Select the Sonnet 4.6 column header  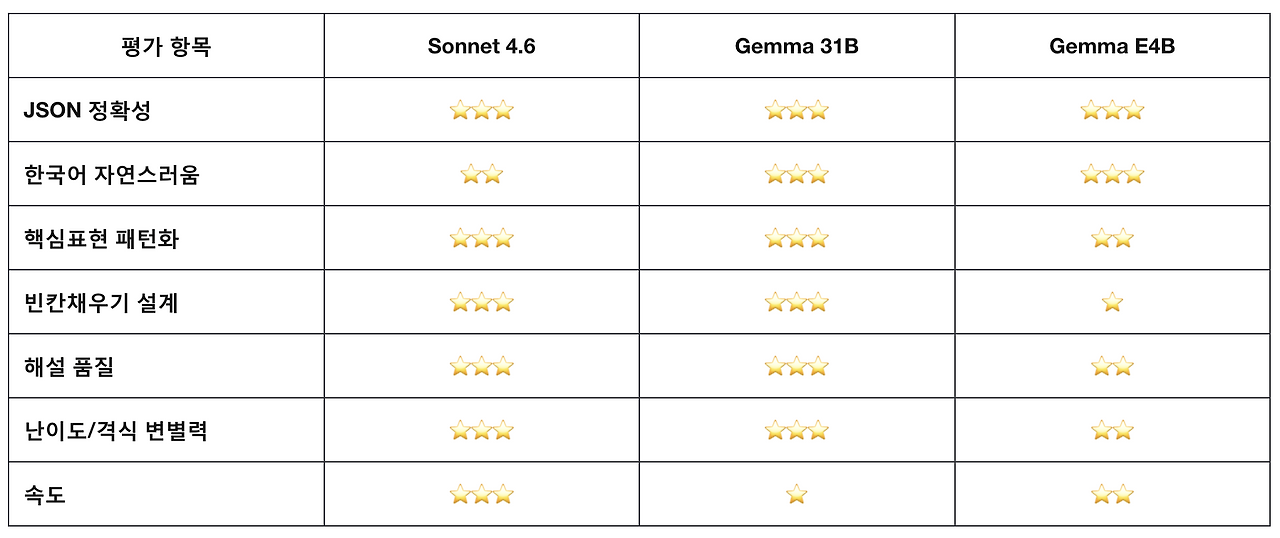(481, 46)
